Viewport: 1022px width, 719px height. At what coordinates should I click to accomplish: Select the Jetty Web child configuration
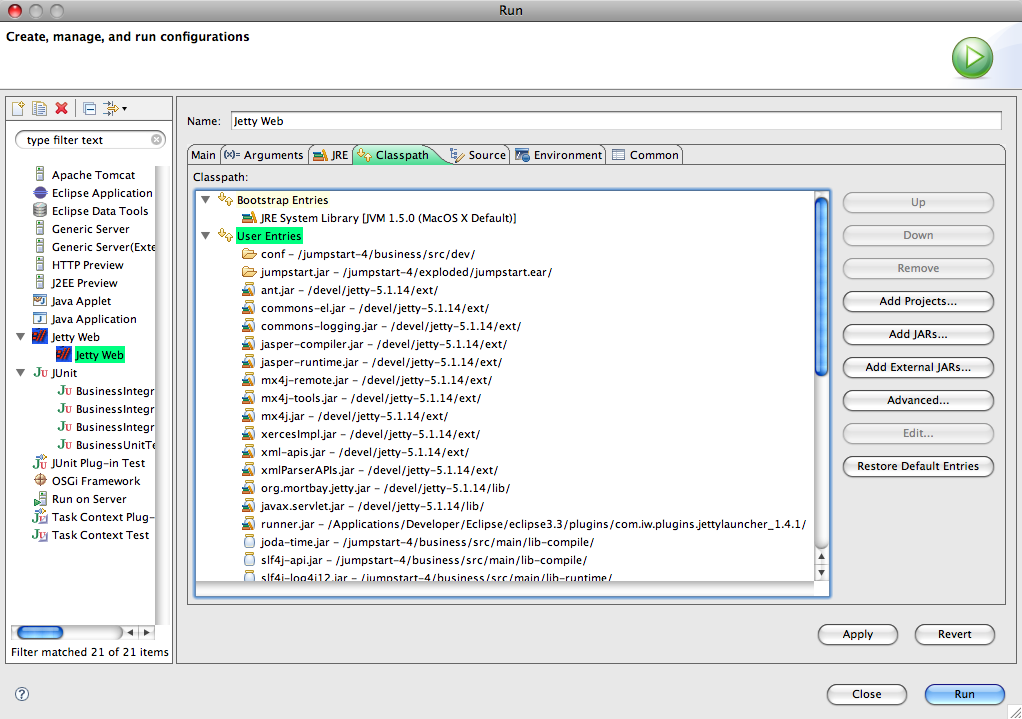tap(99, 355)
